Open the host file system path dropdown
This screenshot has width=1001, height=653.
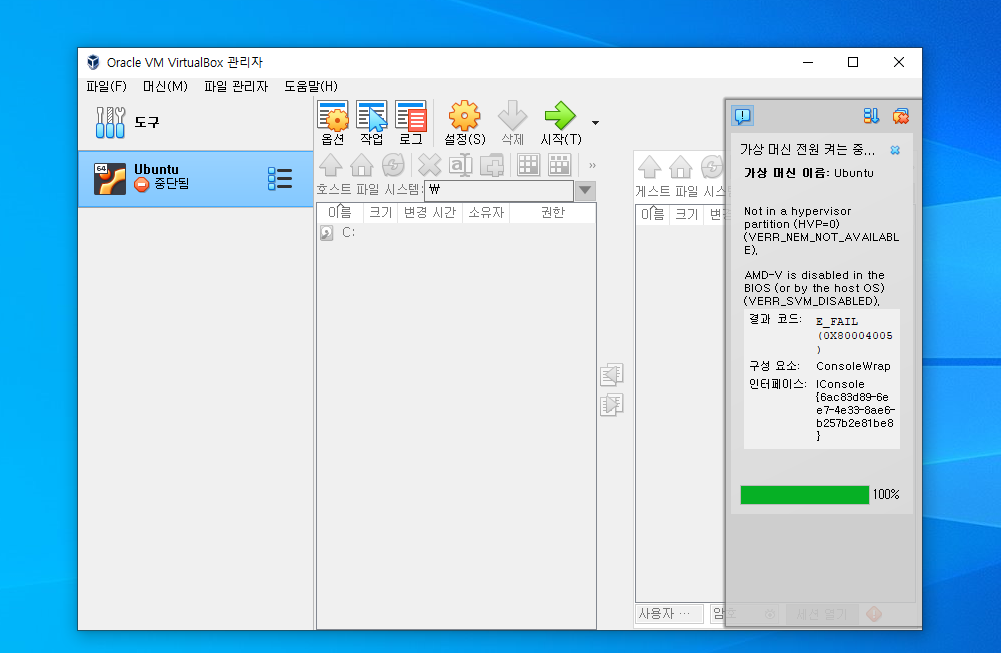(x=585, y=190)
